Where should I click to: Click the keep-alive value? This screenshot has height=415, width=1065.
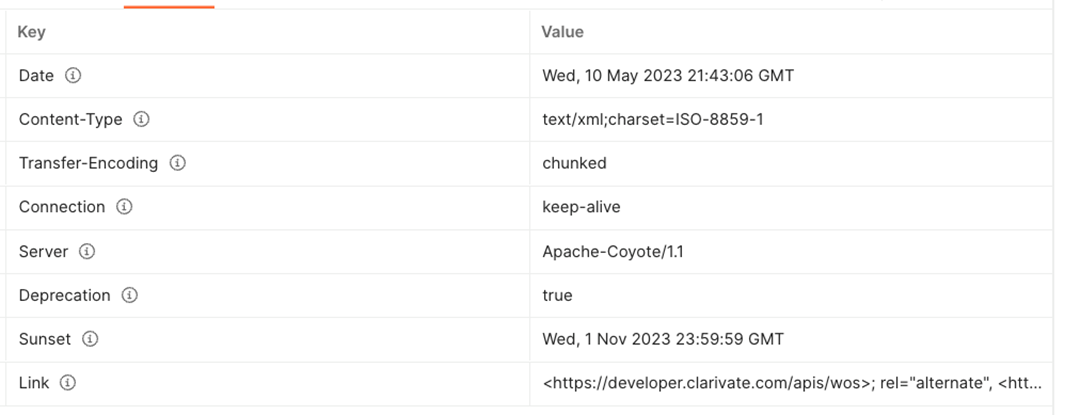tap(581, 207)
